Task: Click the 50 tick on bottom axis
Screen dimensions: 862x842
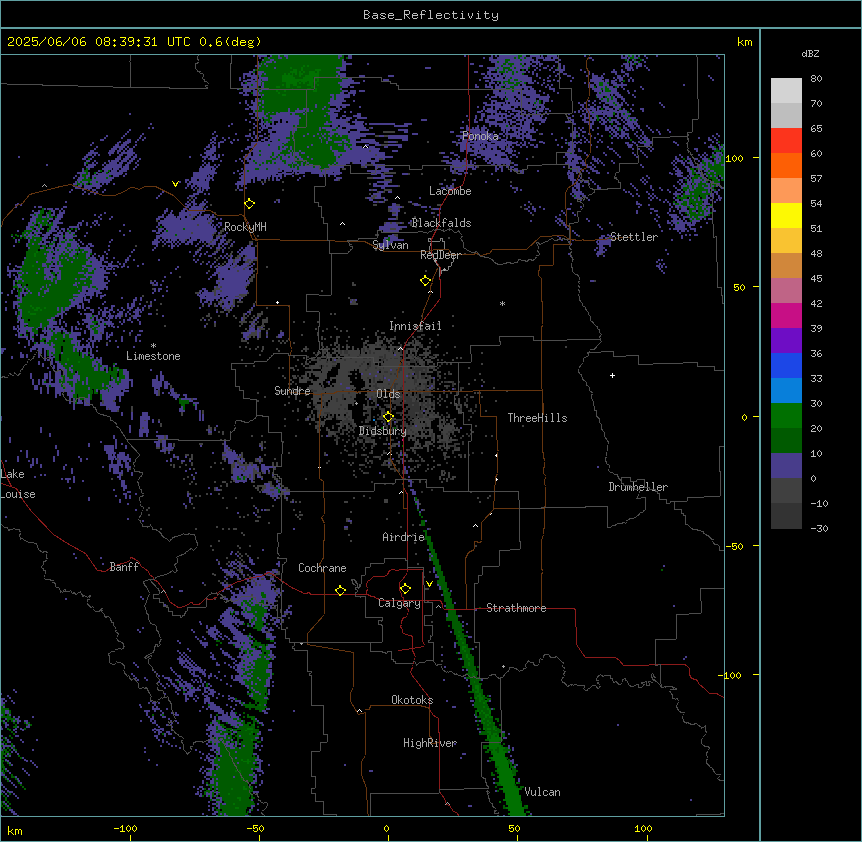Action: 514,828
